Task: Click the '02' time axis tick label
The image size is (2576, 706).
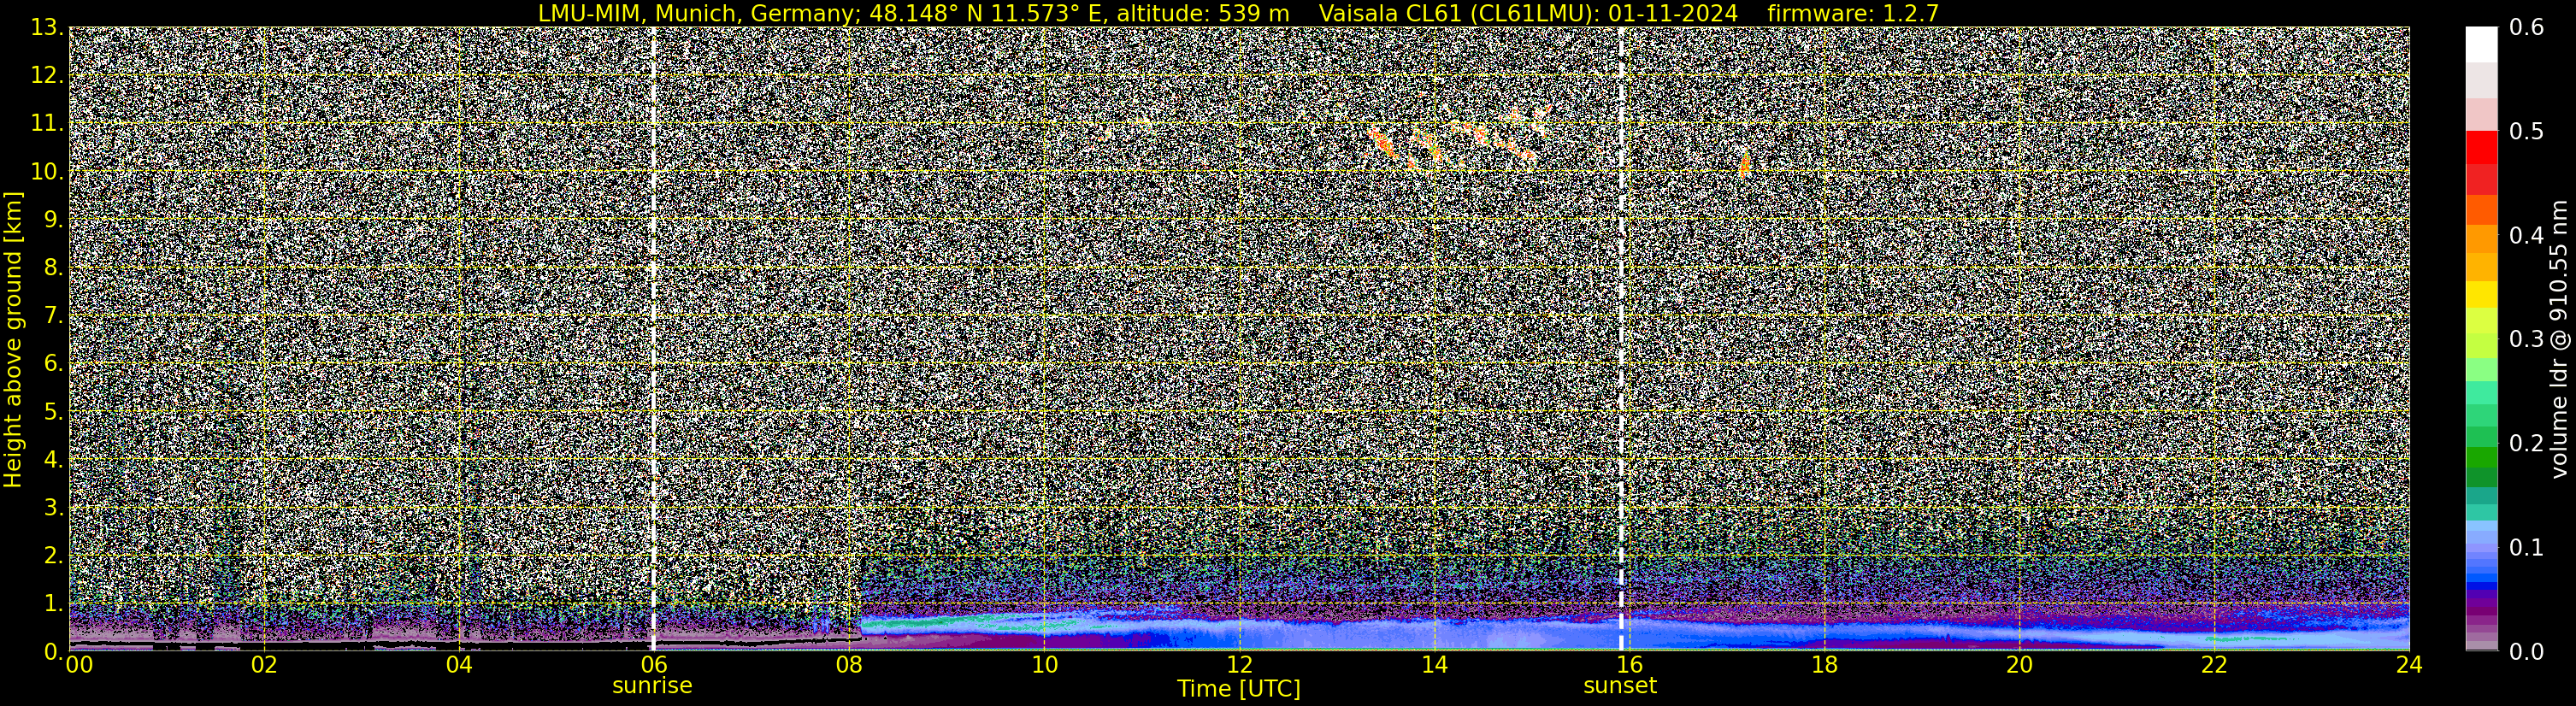Action: [x=263, y=665]
